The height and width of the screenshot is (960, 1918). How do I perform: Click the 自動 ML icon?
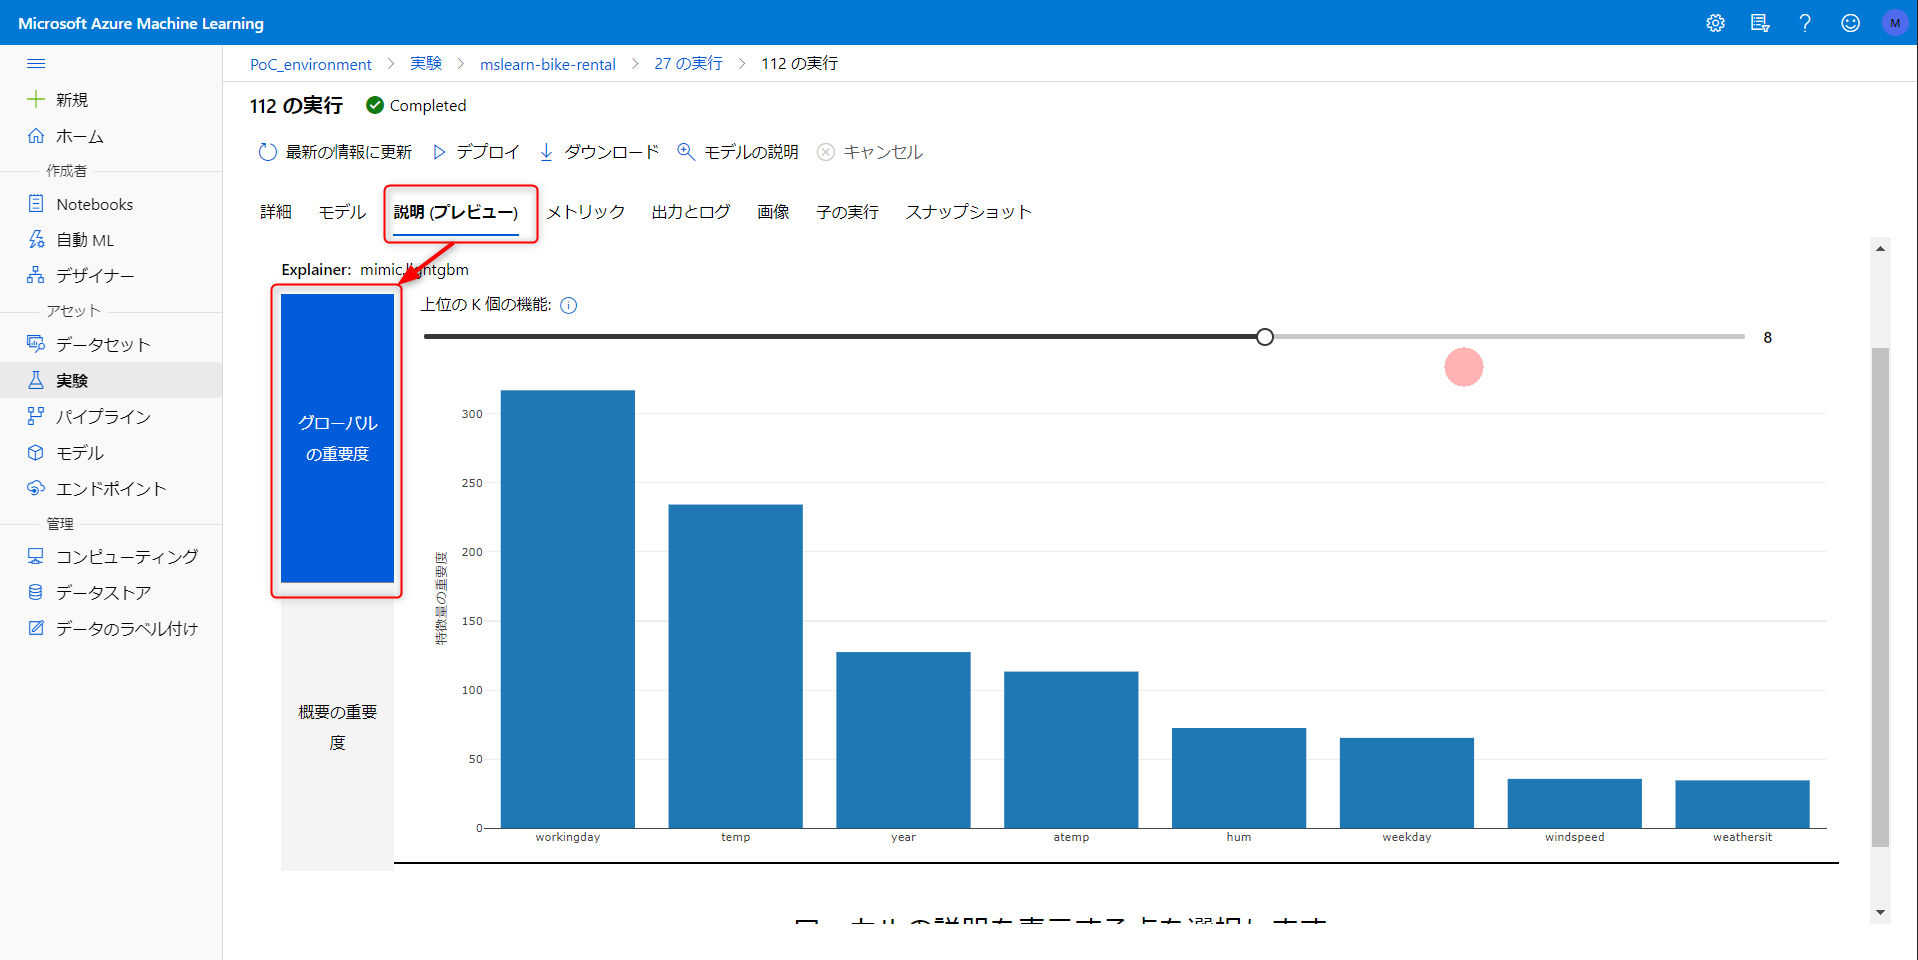[36, 240]
